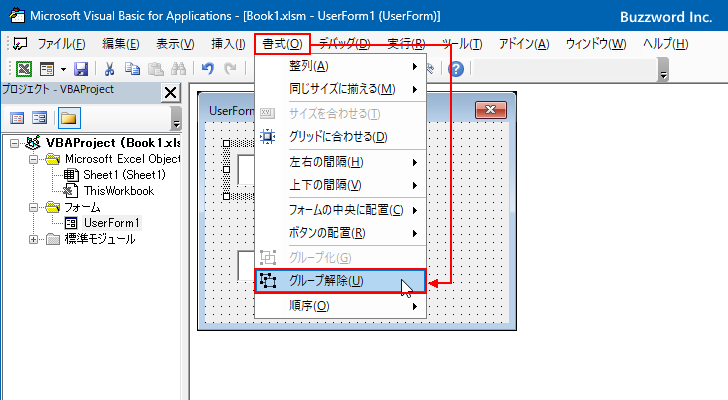Click the View Object icon in Project panel

point(39,118)
